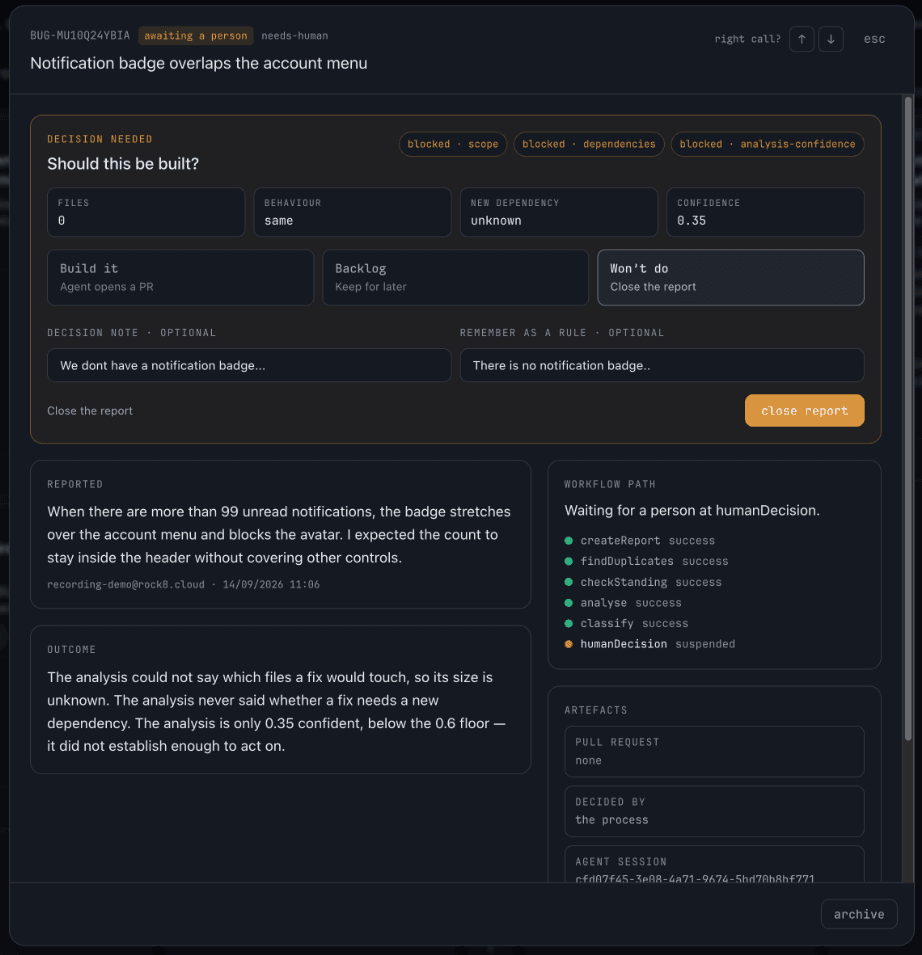Click the analyse workflow step
The height and width of the screenshot is (955, 922).
click(623, 603)
